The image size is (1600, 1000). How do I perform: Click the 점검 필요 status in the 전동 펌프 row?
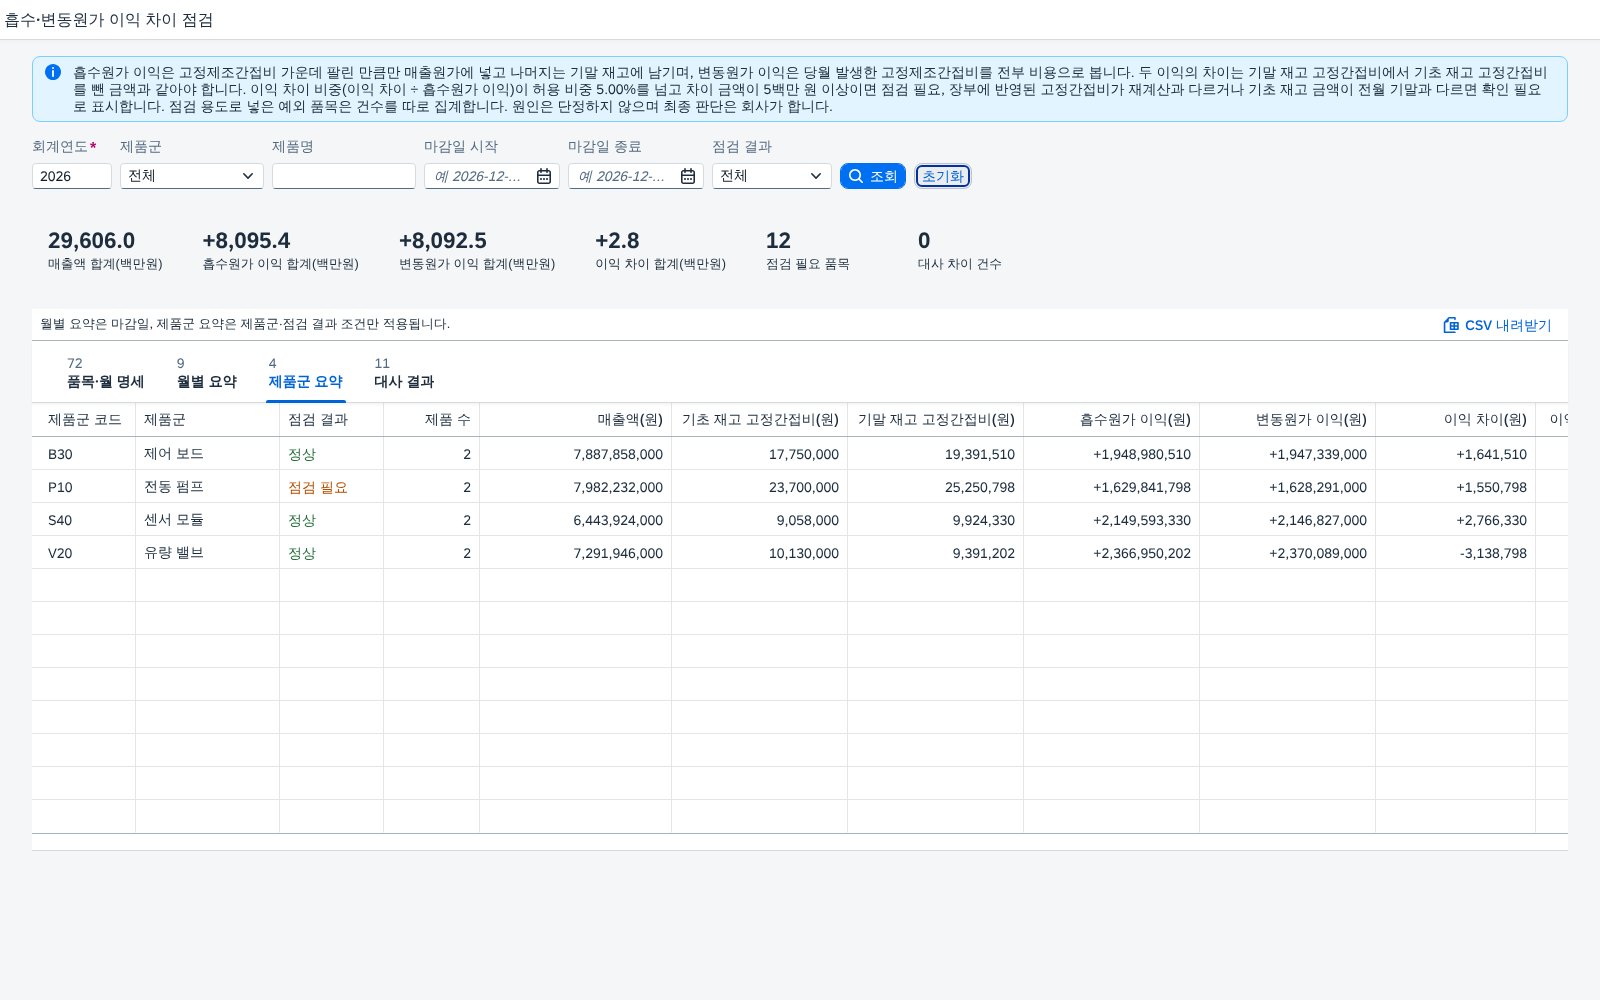[x=318, y=487]
